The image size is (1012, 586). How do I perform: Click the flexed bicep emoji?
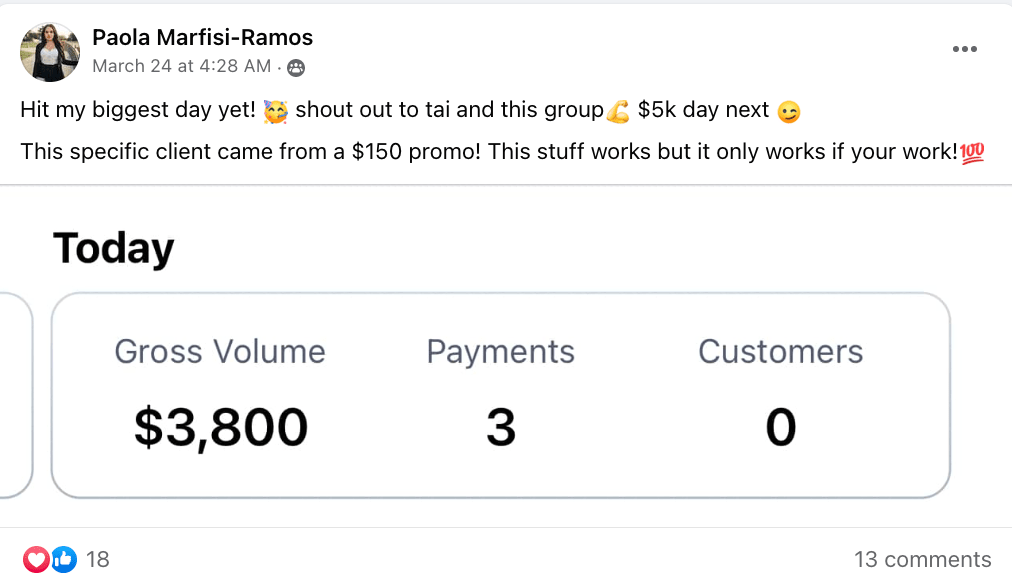coord(618,111)
